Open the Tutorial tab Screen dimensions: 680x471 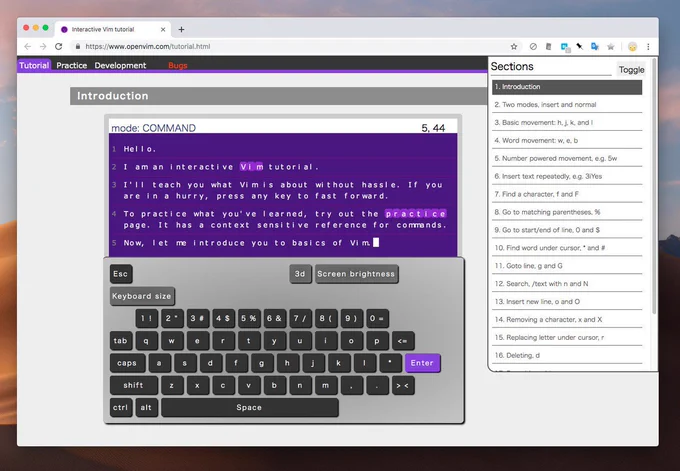click(34, 65)
